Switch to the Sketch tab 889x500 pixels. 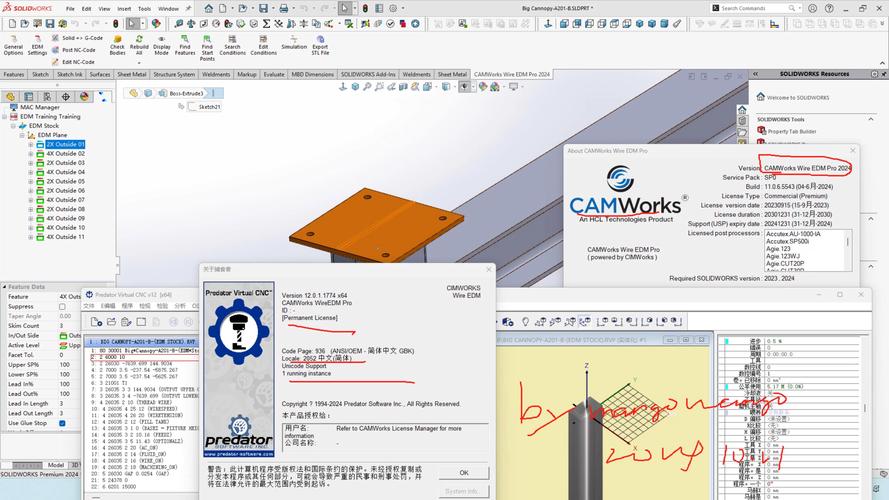pyautogui.click(x=40, y=74)
